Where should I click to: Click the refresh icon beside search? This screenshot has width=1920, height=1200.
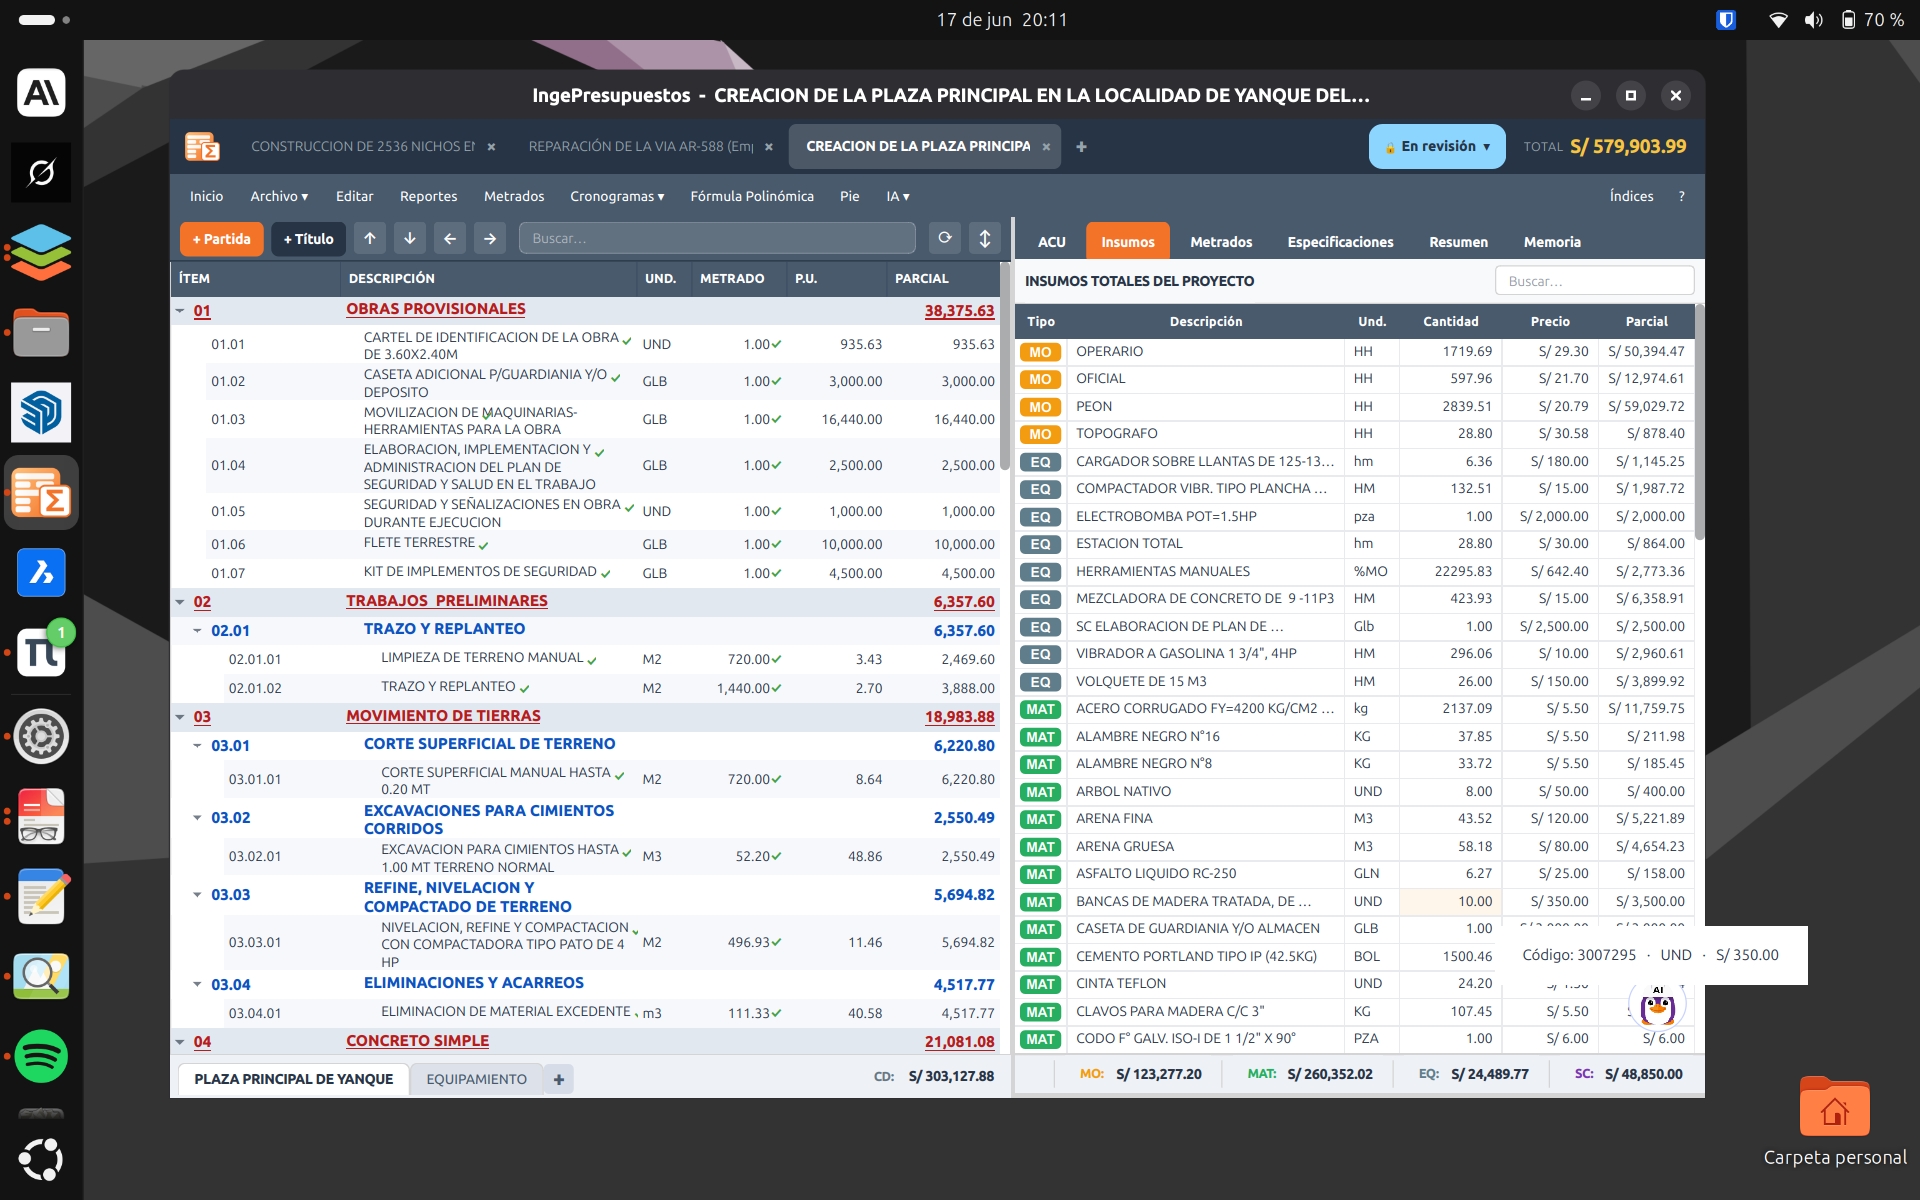(x=945, y=238)
